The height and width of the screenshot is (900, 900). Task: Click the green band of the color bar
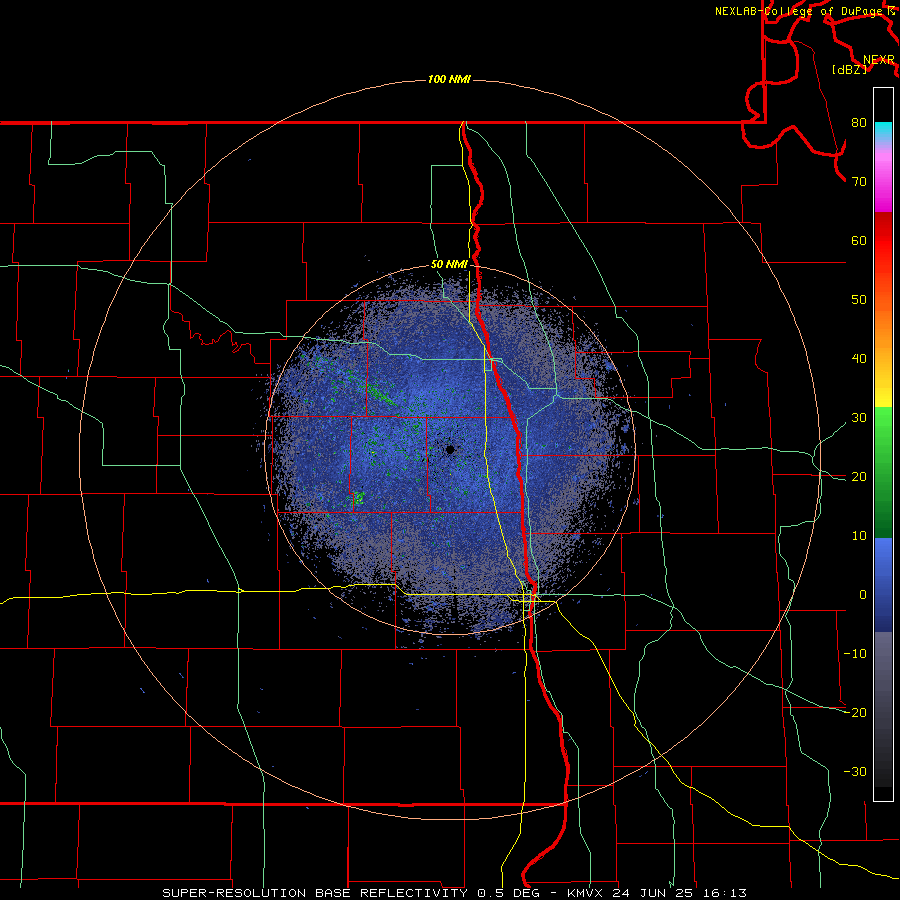(x=883, y=473)
